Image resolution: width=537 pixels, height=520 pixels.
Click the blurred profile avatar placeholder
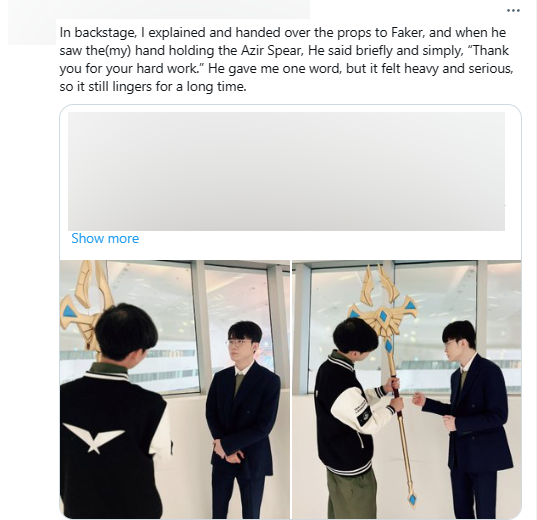point(32,32)
